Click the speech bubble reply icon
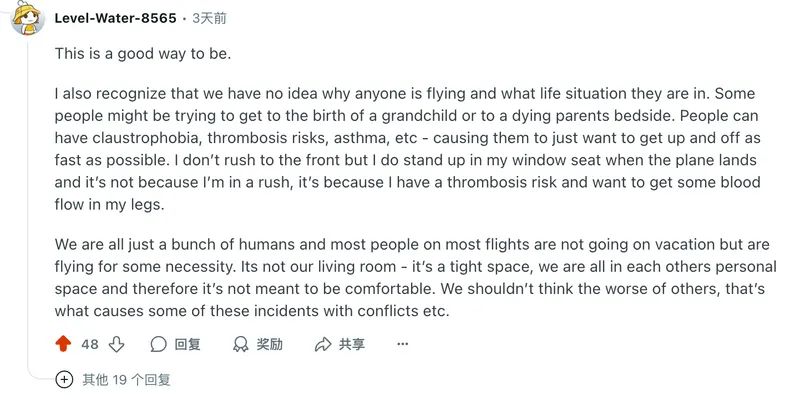The image size is (800, 396). click(x=159, y=344)
